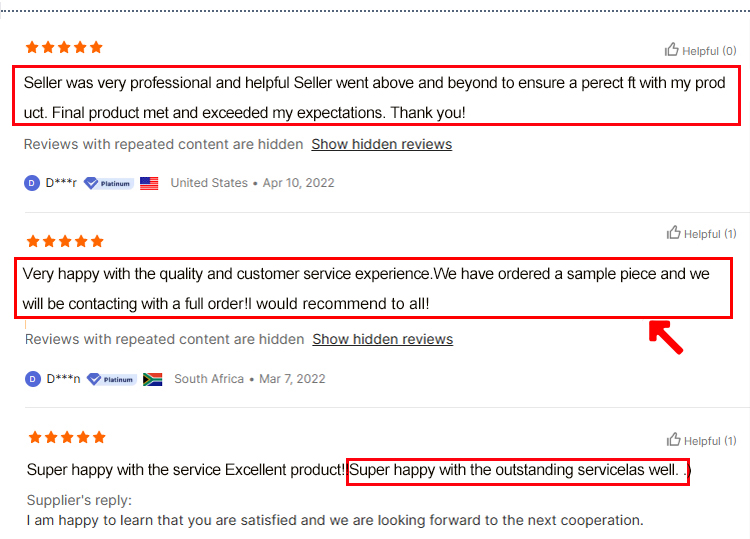This screenshot has width=750, height=539.
Task: Click Helpful thumbs-up on third review
Action: pyautogui.click(x=701, y=440)
